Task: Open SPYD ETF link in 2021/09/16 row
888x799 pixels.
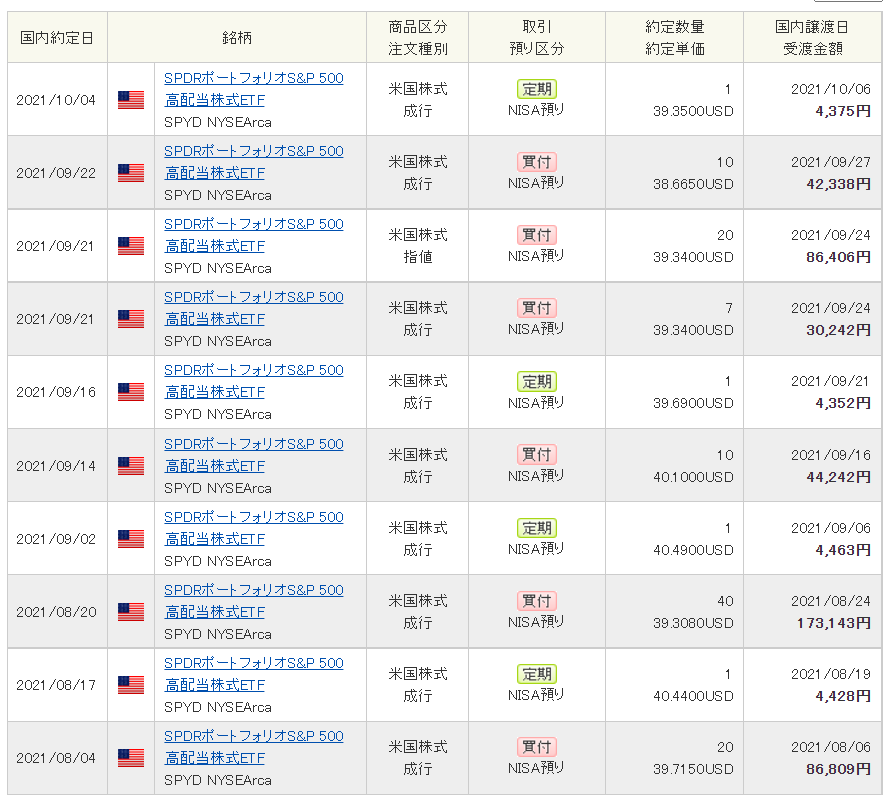Action: [x=254, y=382]
